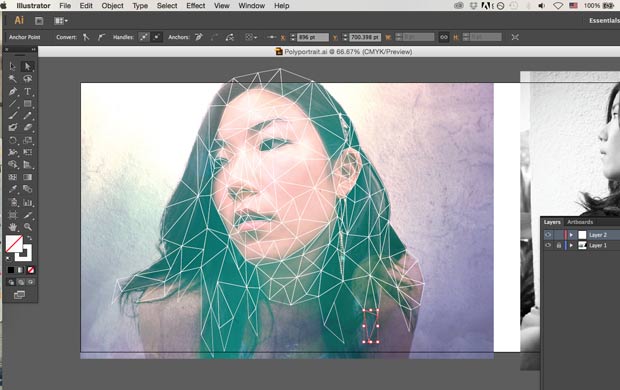Open the Effect menu

pyautogui.click(x=195, y=6)
